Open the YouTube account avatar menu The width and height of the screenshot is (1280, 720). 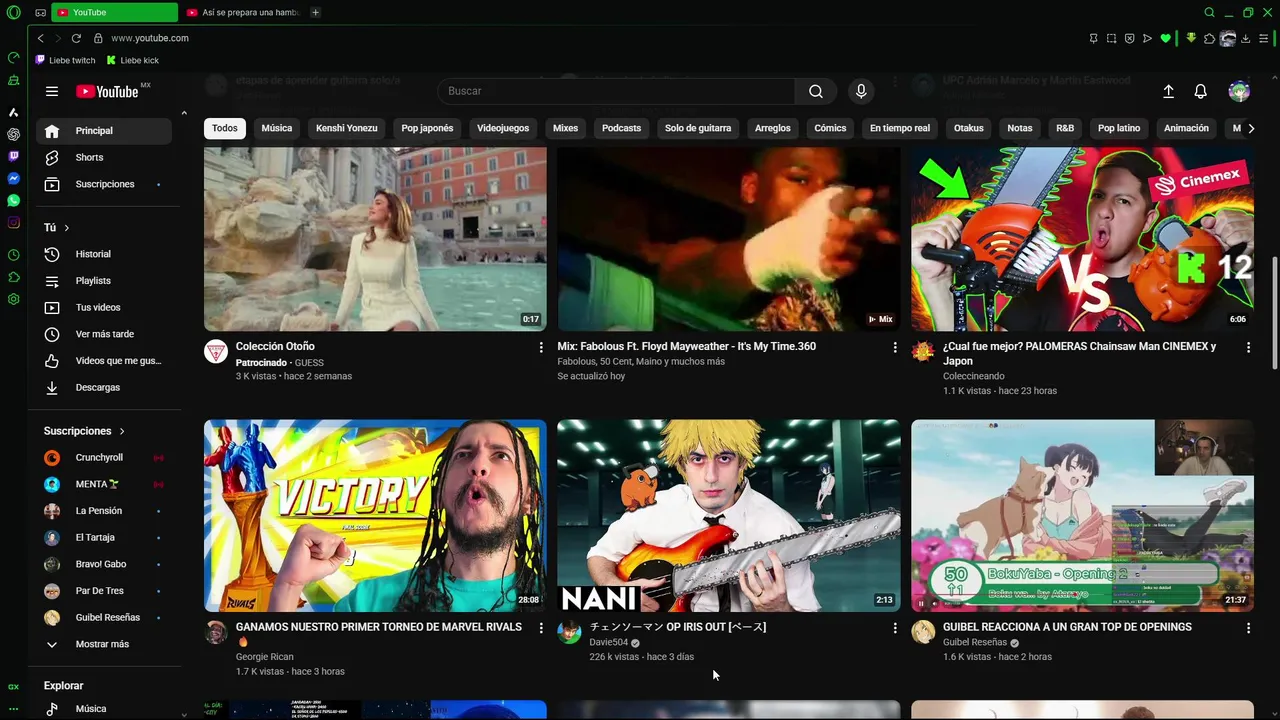point(1239,91)
